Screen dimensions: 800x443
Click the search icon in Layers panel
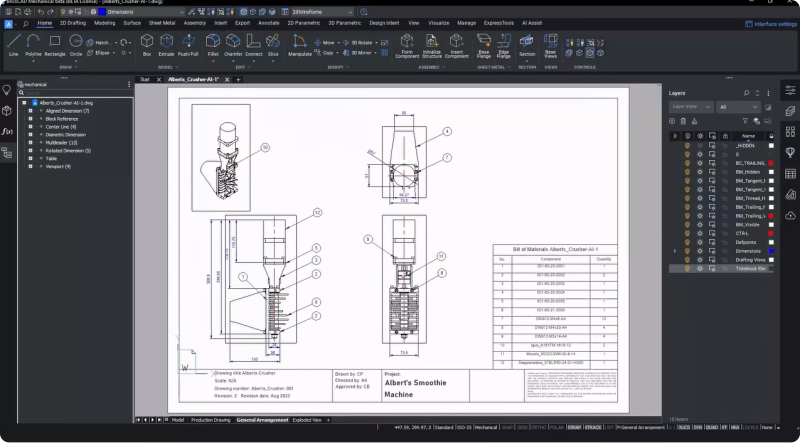pyautogui.click(x=746, y=93)
